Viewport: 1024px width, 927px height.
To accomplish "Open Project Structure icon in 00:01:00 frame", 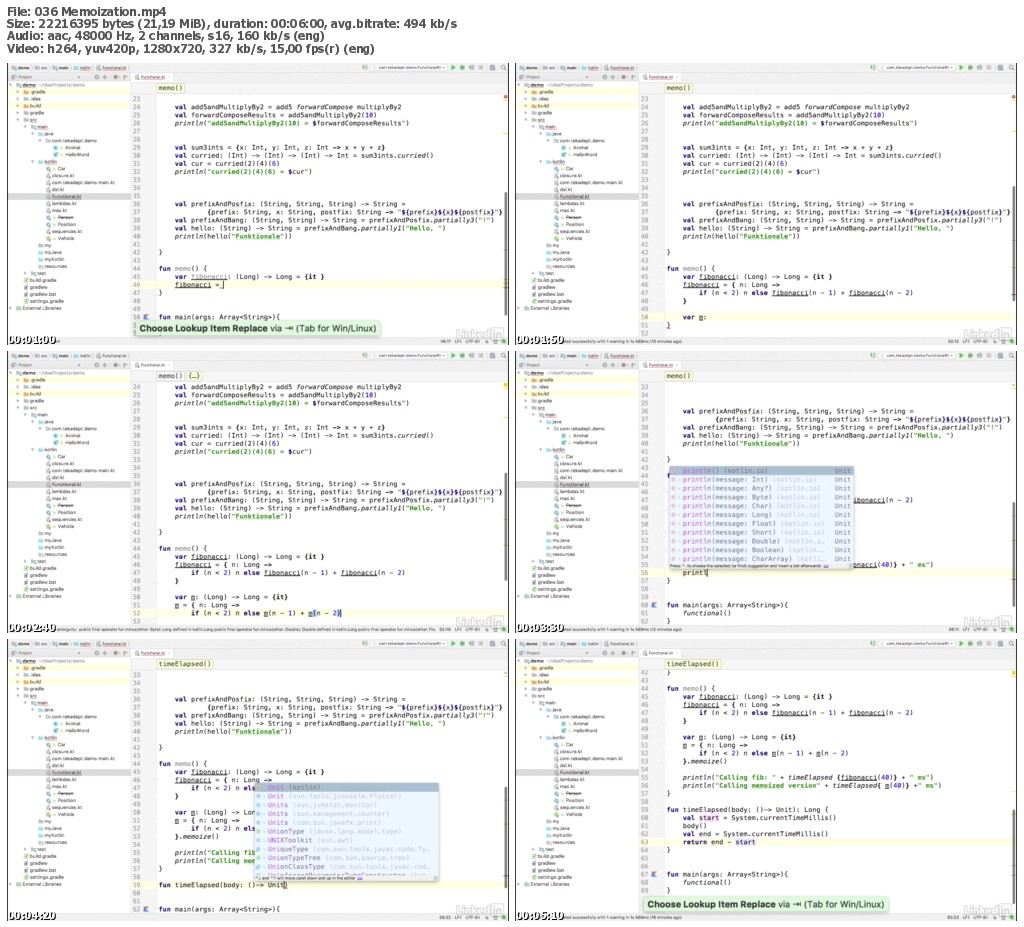I will pyautogui.click(x=492, y=67).
